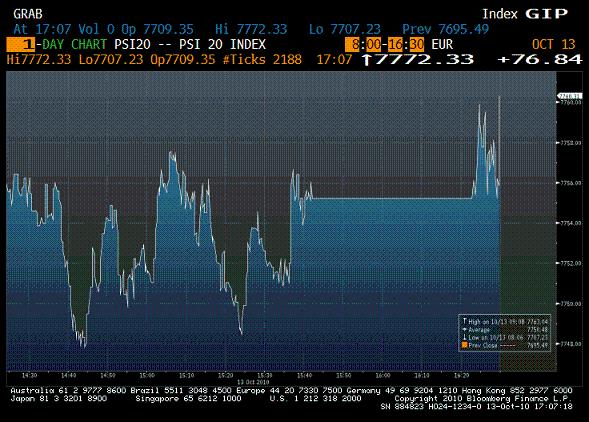Viewport: 589px width, 422px height.
Task: Click the current-price tag on the y-axis
Action: [x=569, y=96]
